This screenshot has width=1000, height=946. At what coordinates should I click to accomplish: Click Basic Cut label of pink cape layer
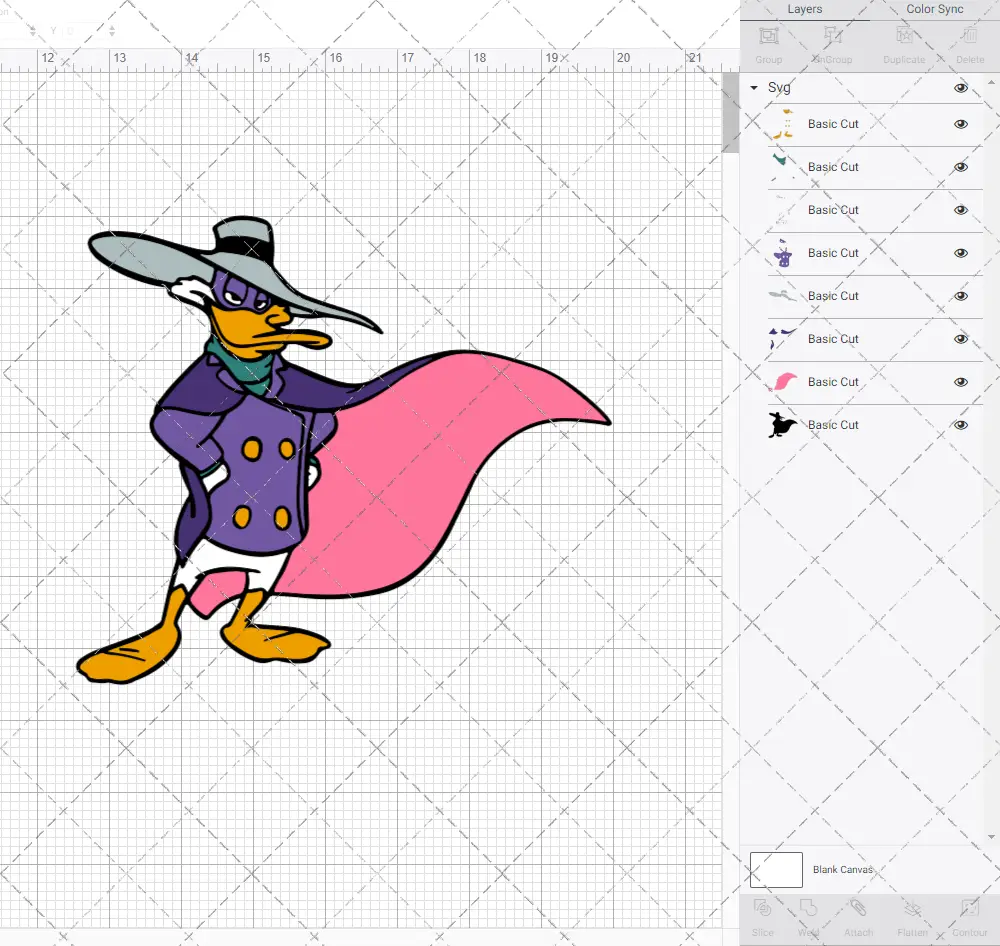(833, 381)
